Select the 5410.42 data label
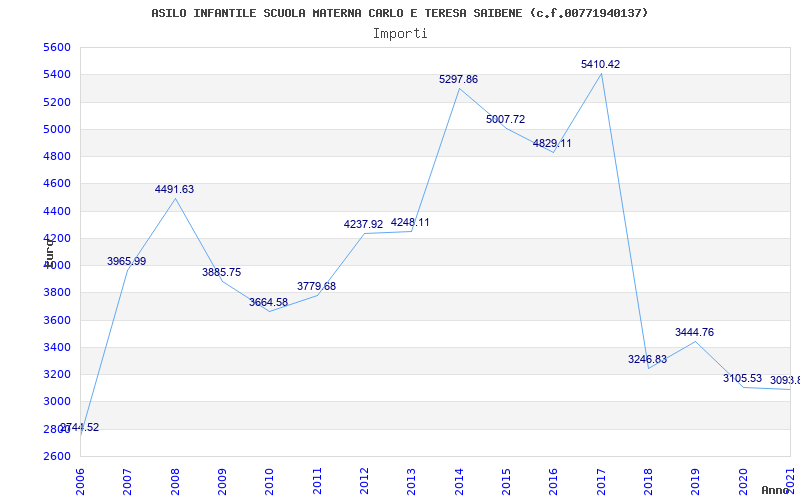 tap(601, 64)
